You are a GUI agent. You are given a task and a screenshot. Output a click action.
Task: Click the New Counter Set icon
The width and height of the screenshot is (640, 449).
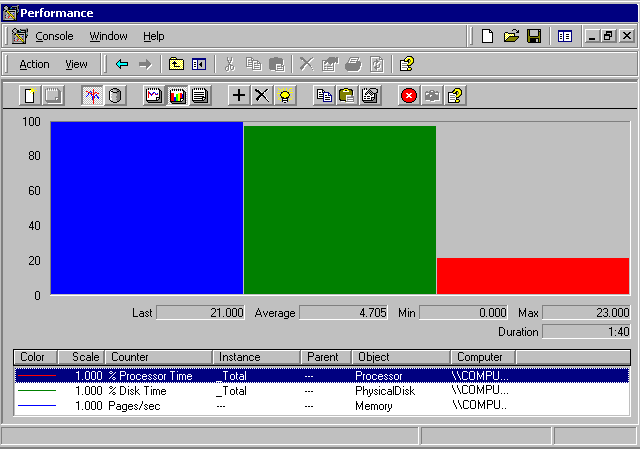[31, 95]
